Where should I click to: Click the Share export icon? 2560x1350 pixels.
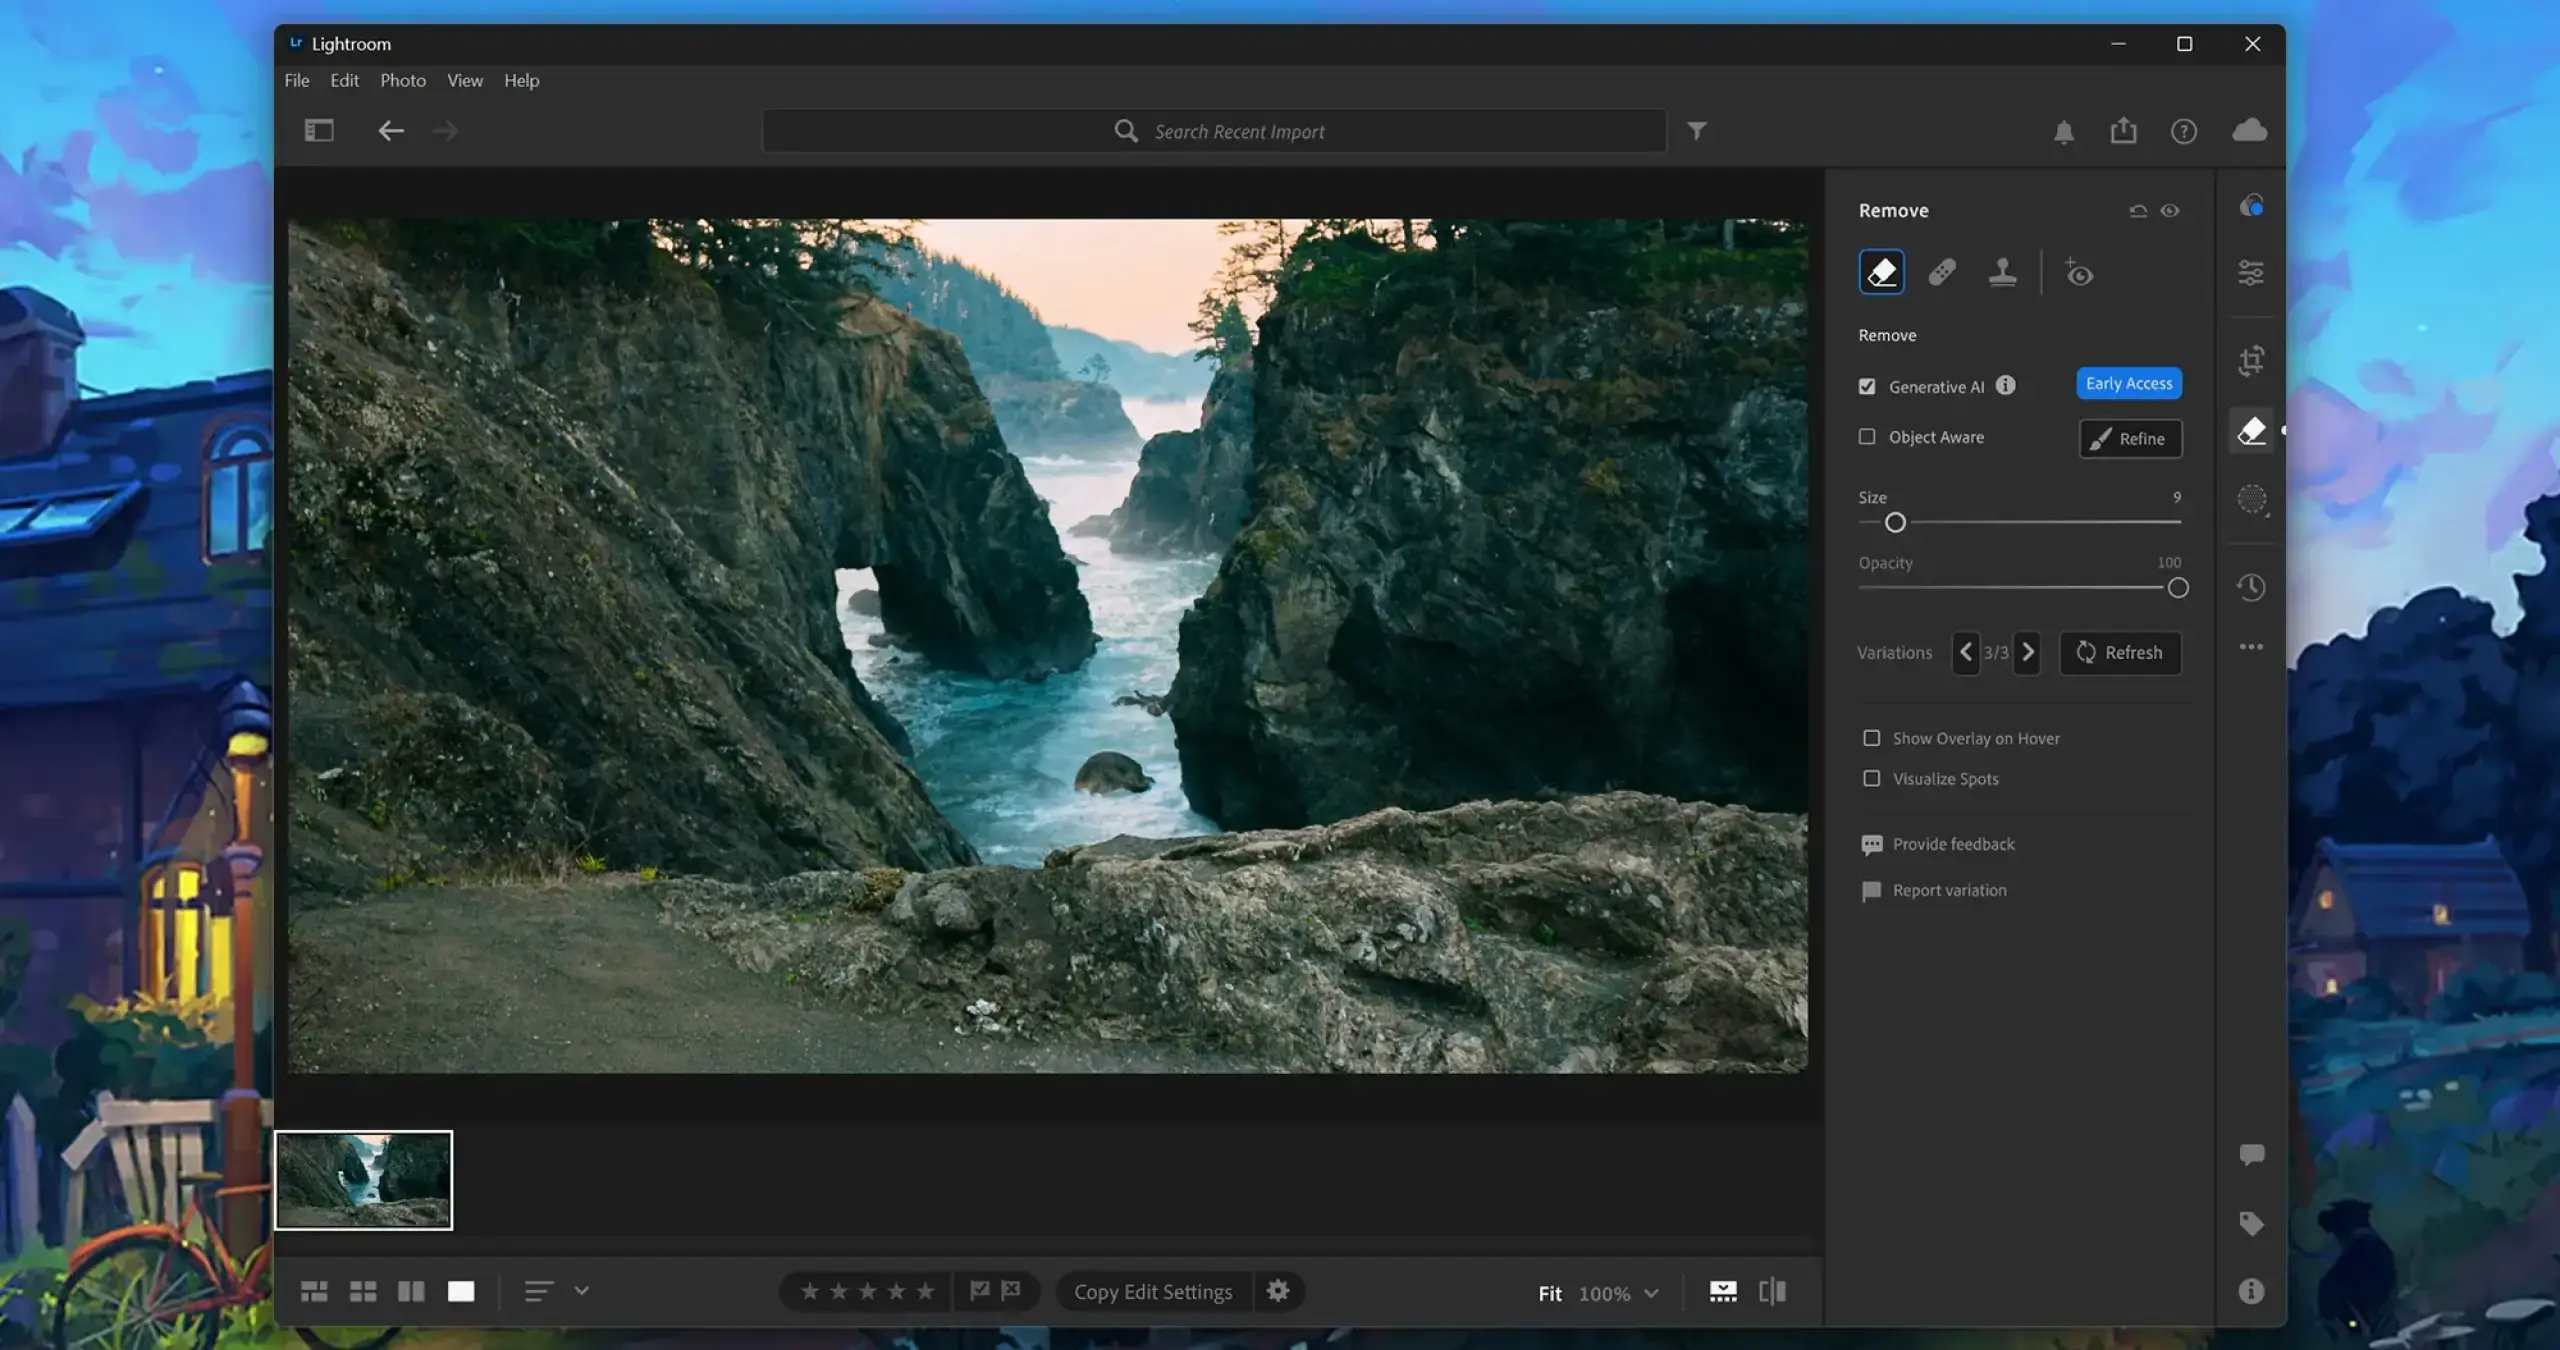tap(2123, 131)
